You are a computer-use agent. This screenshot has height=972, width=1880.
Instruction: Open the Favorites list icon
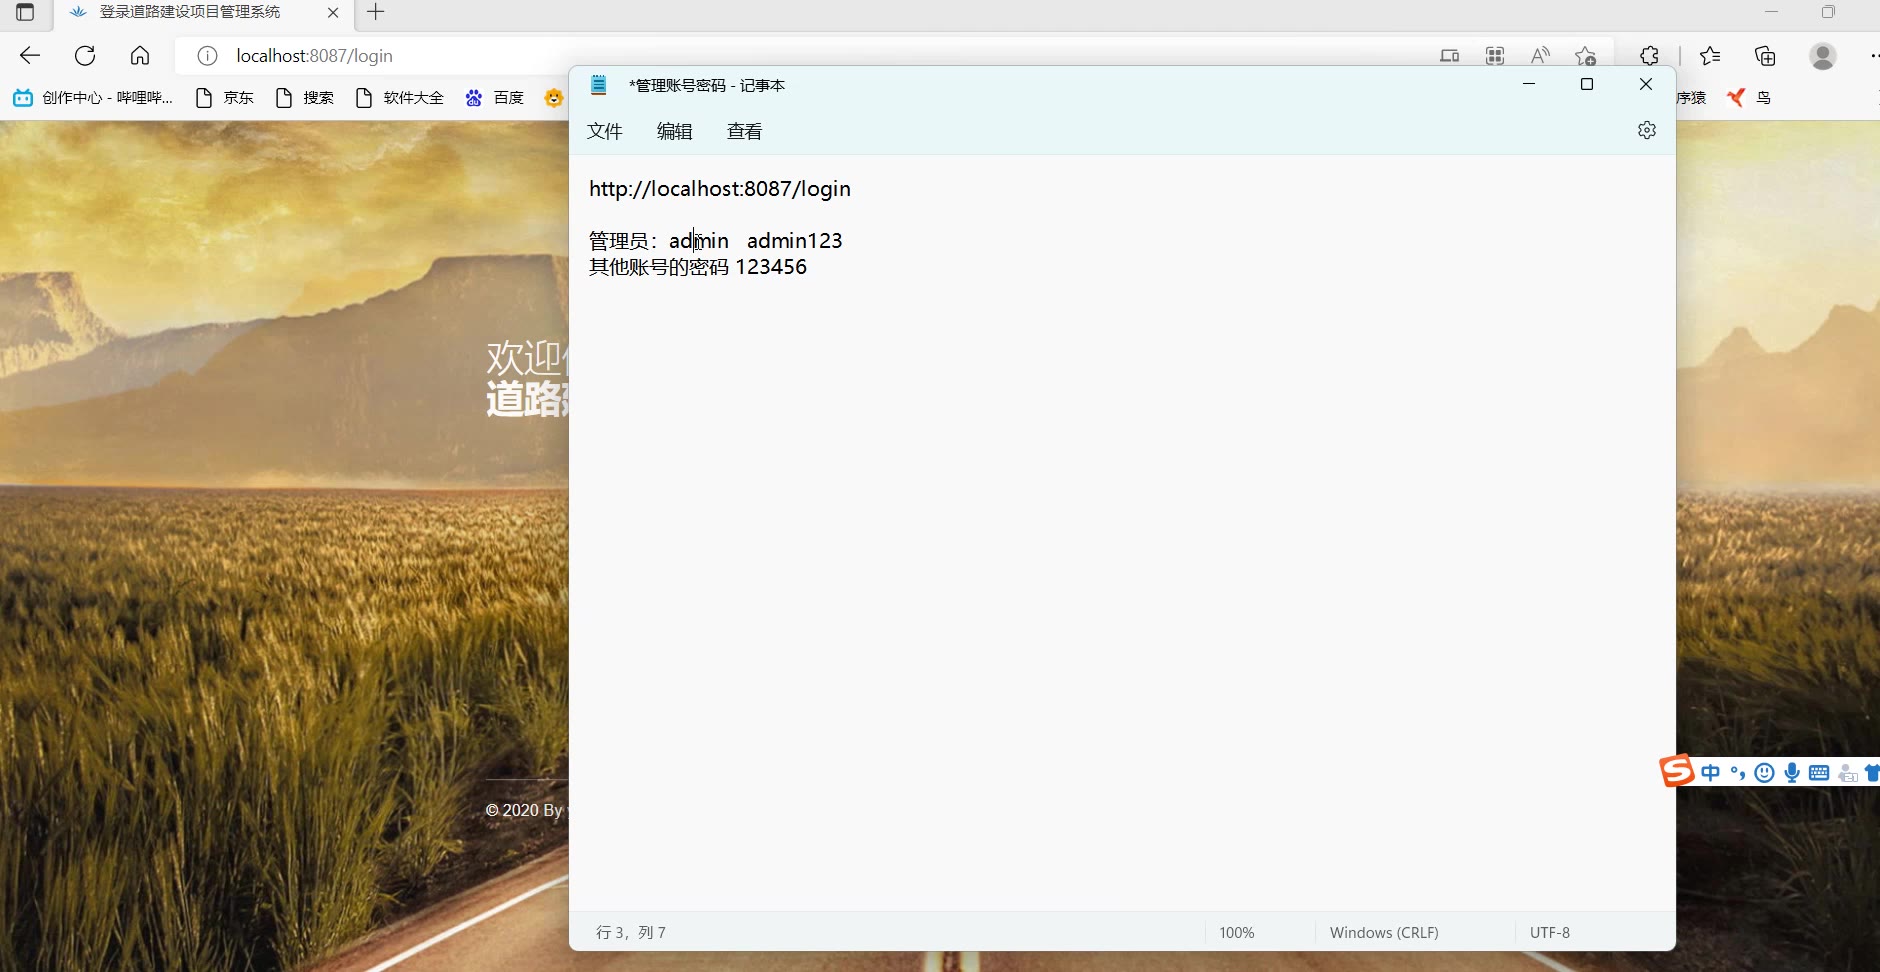(1710, 56)
